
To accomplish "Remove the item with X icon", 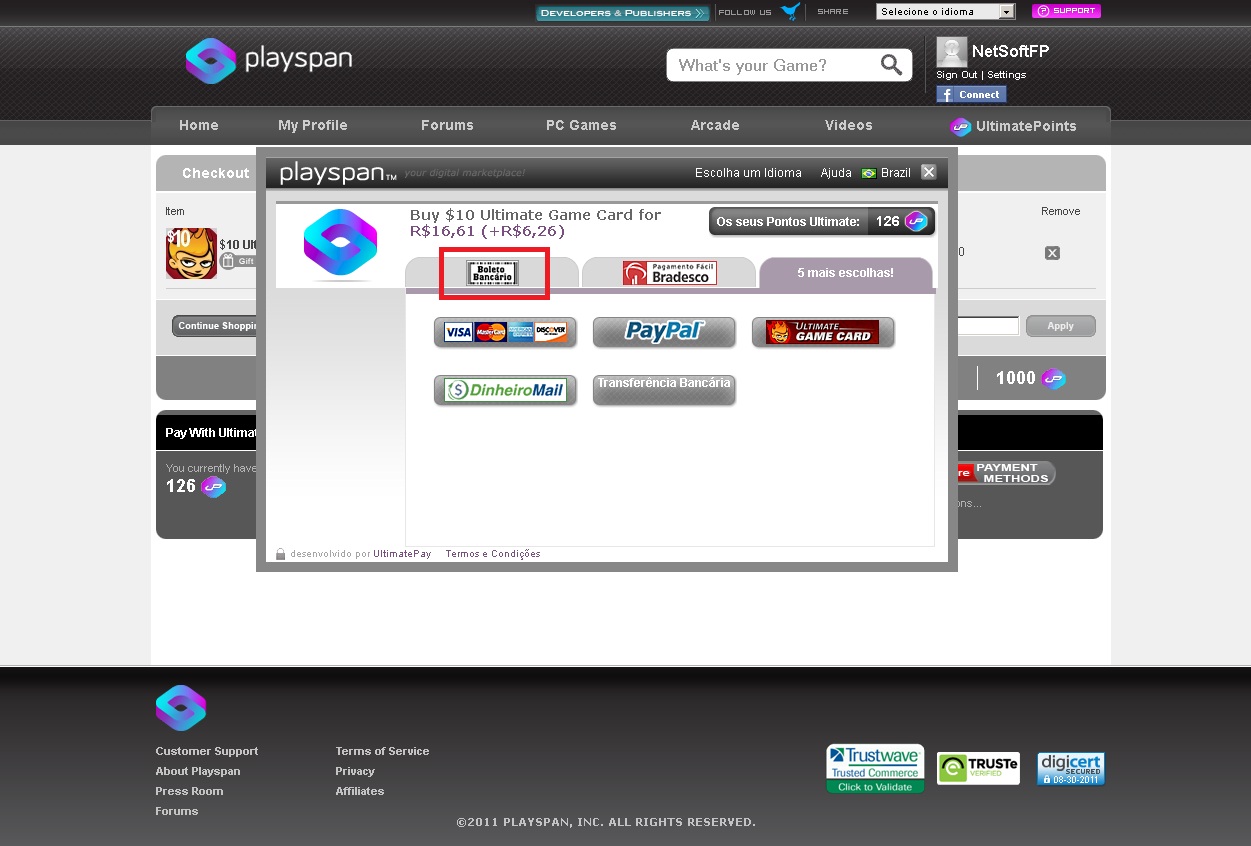I will click(1052, 253).
